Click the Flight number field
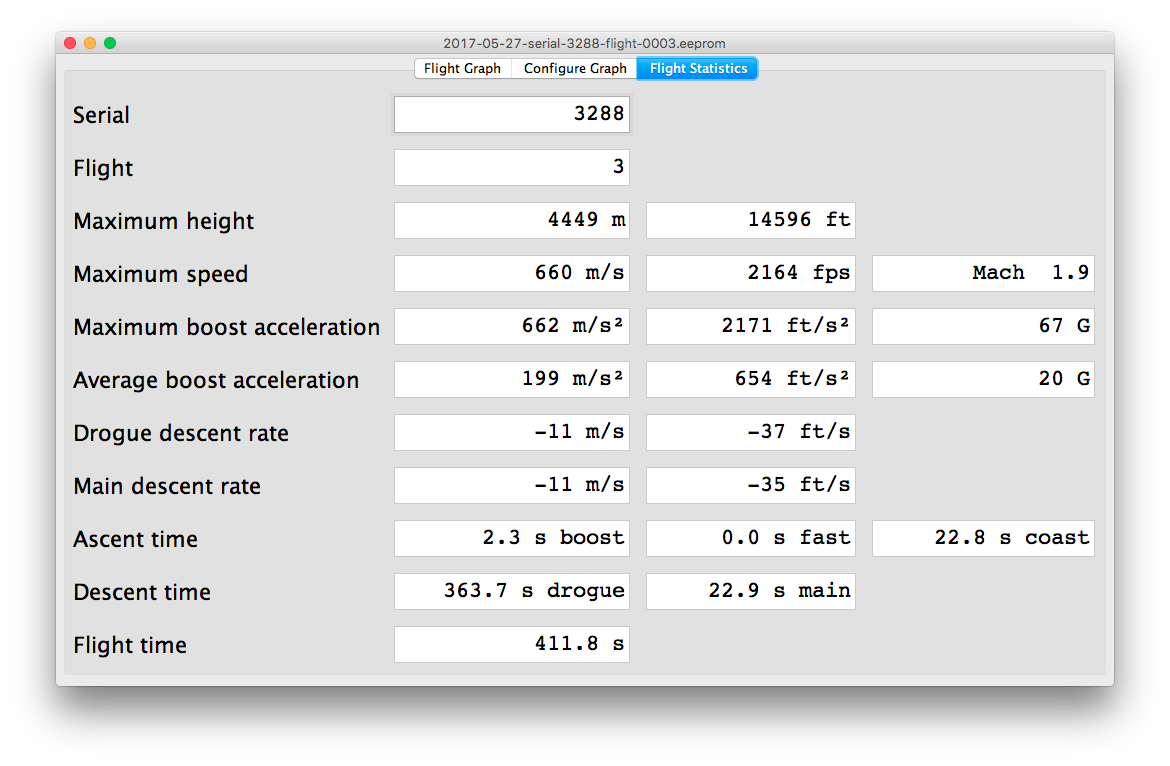The width and height of the screenshot is (1170, 766). 511,167
